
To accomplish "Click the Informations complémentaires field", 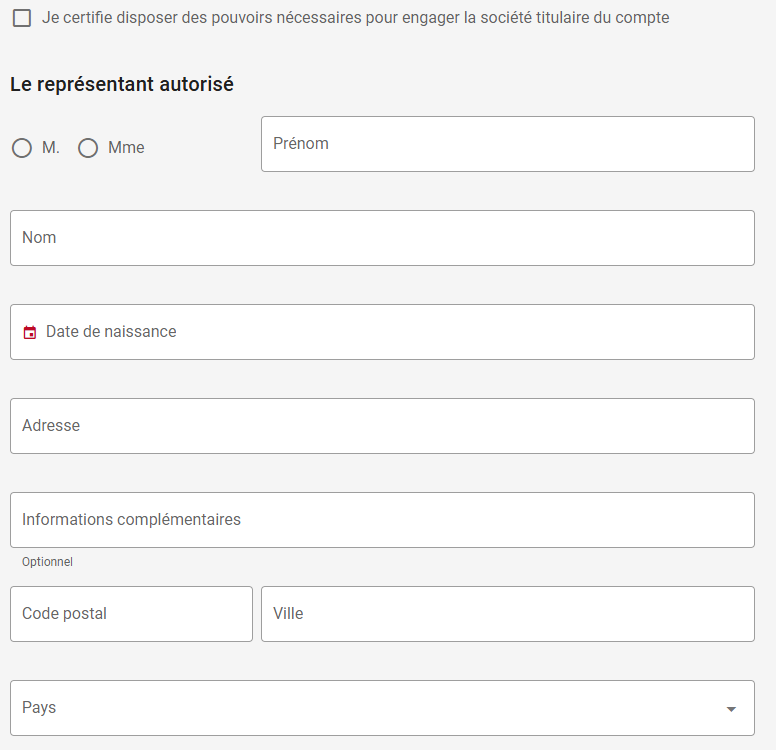I will point(382,520).
